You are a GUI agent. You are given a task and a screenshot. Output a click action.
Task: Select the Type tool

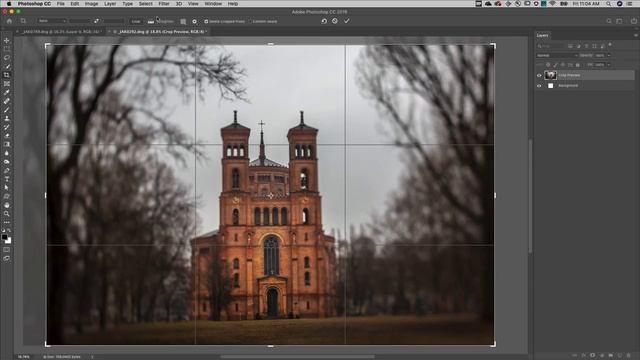click(x=7, y=179)
